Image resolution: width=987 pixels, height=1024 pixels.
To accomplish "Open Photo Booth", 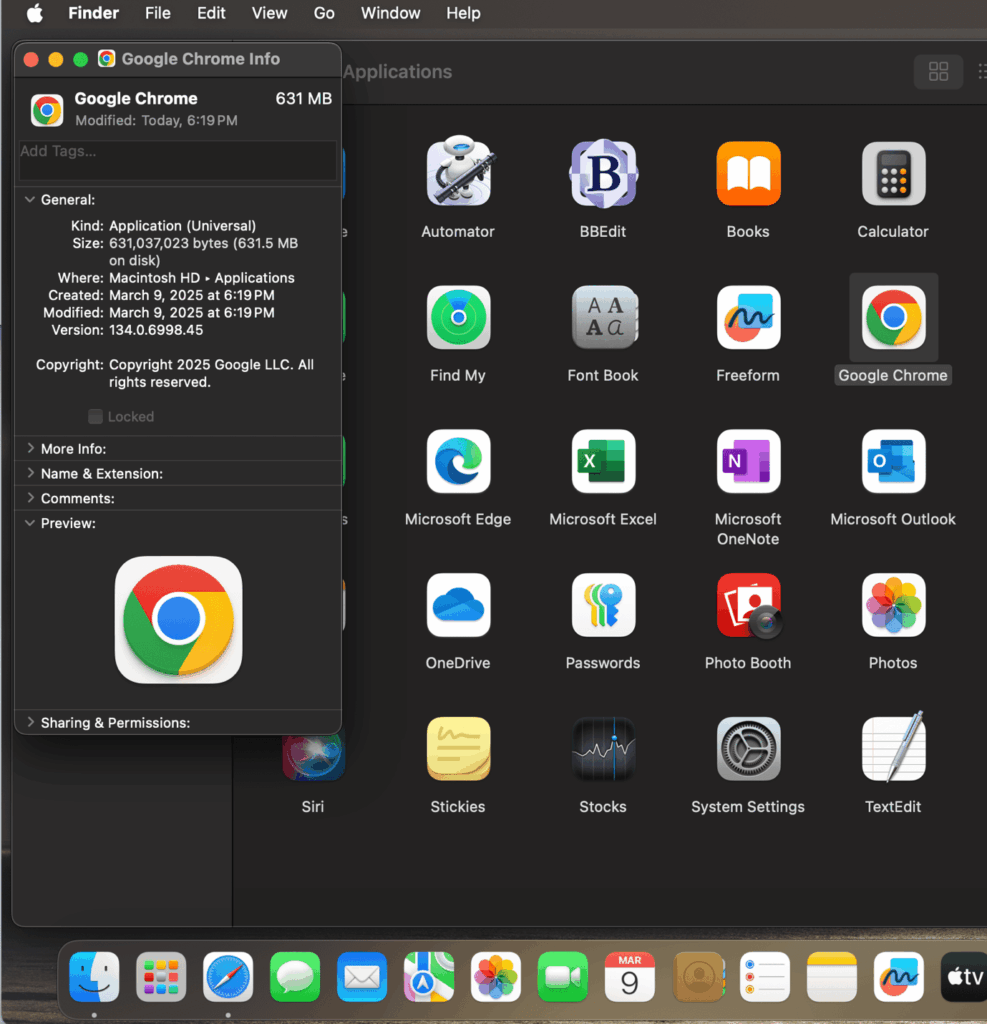I will (x=748, y=605).
